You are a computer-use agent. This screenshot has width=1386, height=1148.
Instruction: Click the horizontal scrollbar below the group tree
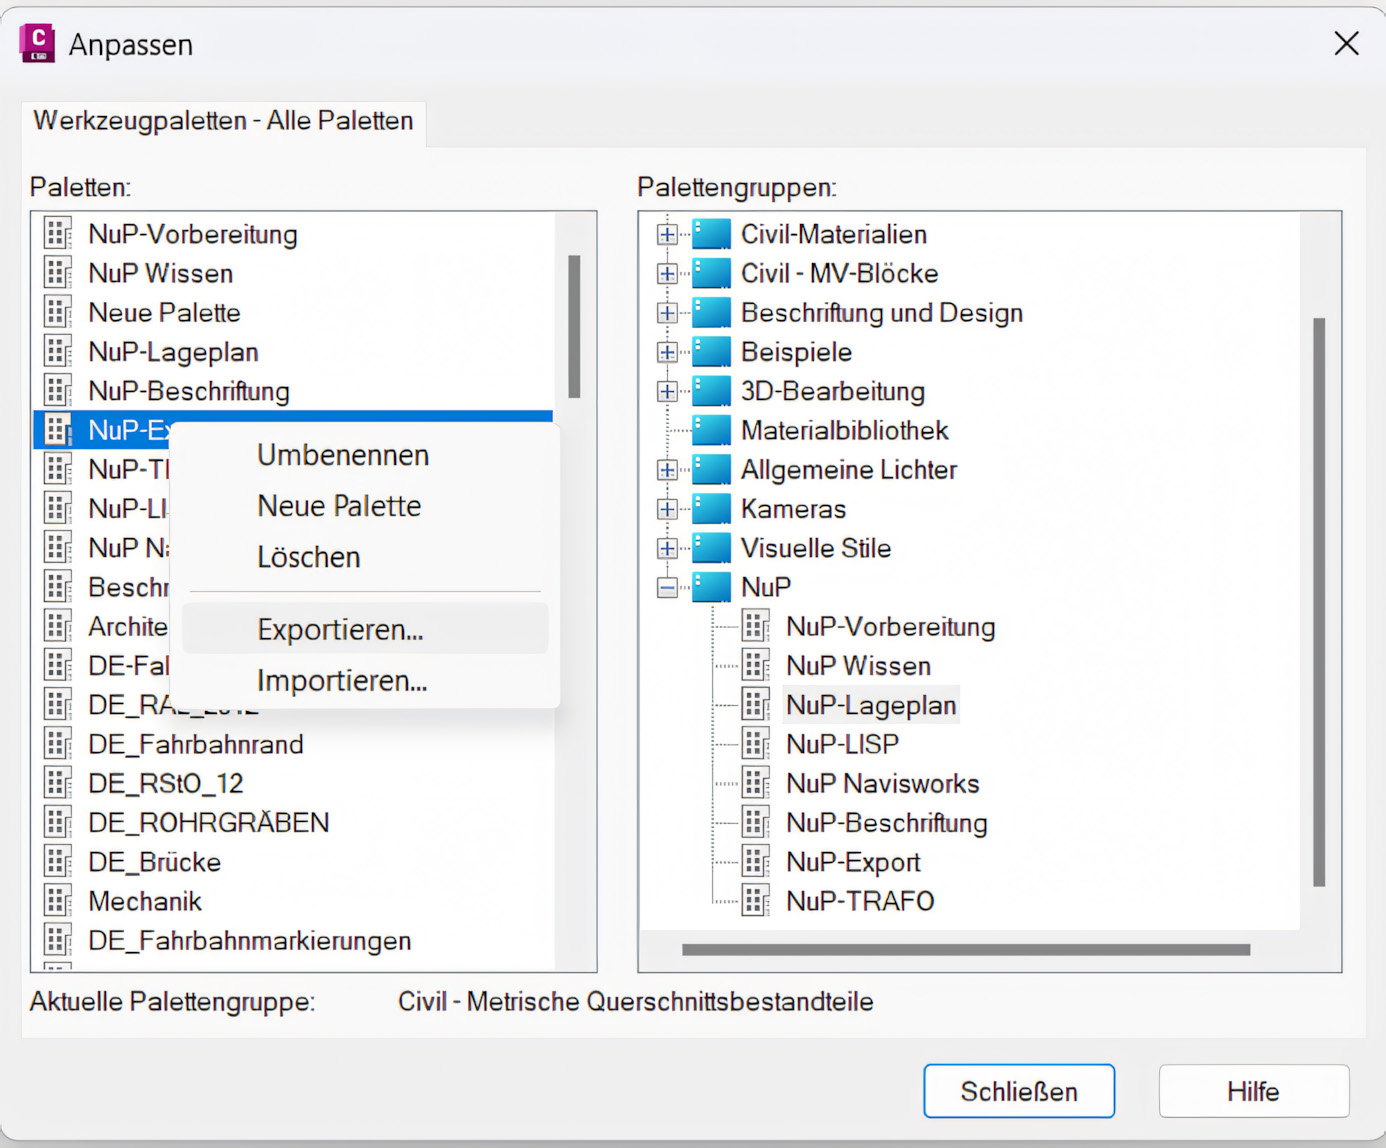pyautogui.click(x=965, y=948)
